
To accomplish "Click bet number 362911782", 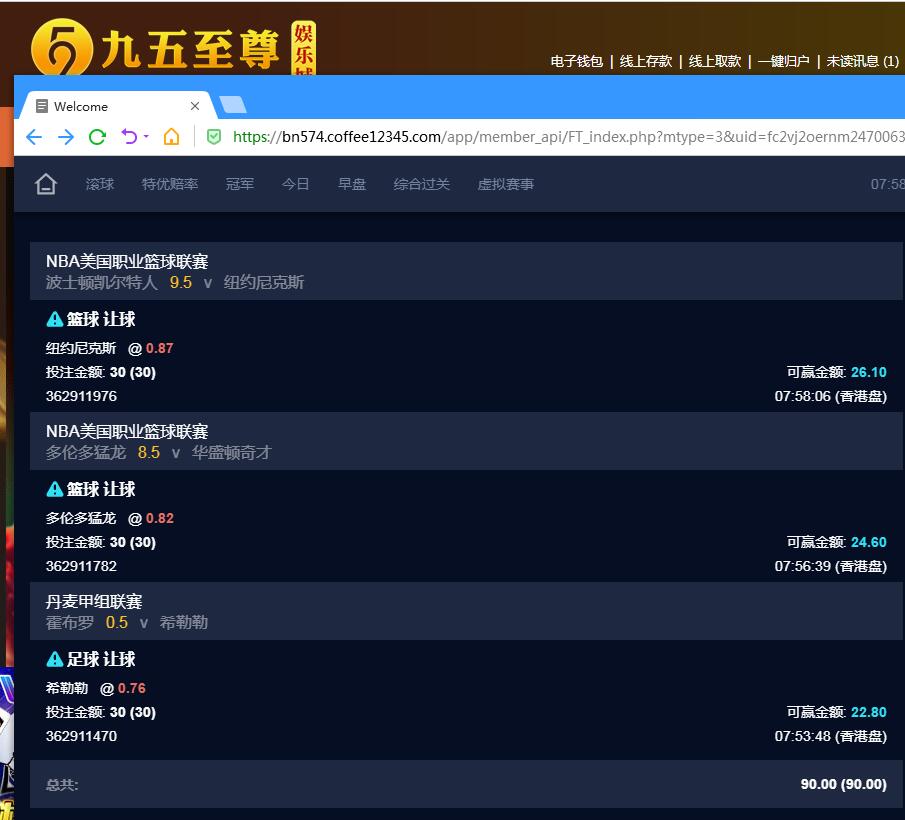I will coord(81,566).
